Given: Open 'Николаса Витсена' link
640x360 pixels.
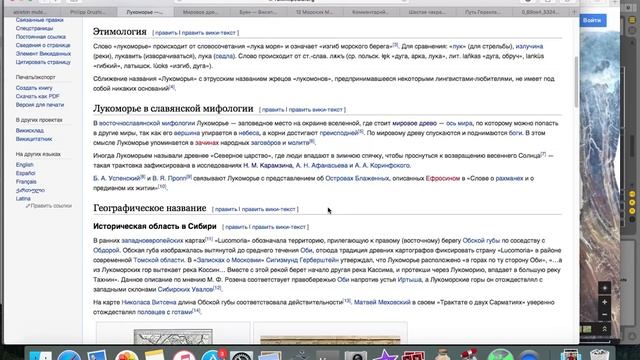Looking at the screenshot, I should (x=149, y=302).
